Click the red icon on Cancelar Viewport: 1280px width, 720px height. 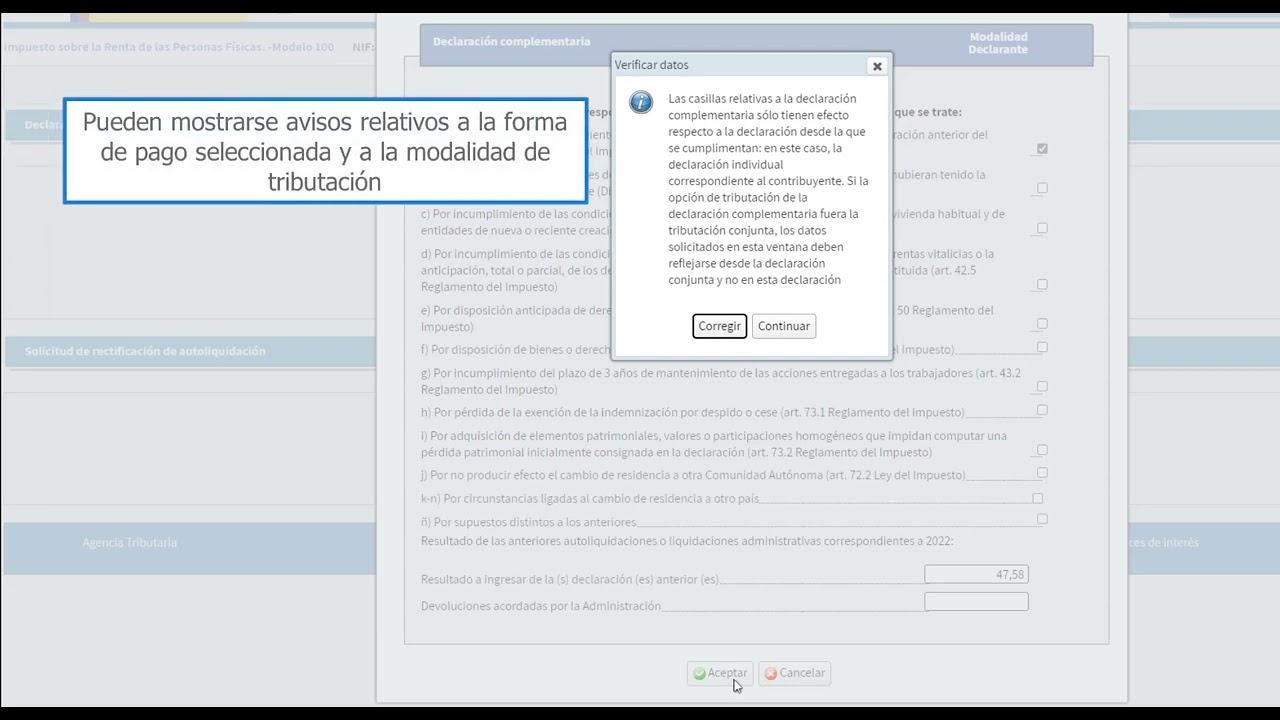pos(770,673)
